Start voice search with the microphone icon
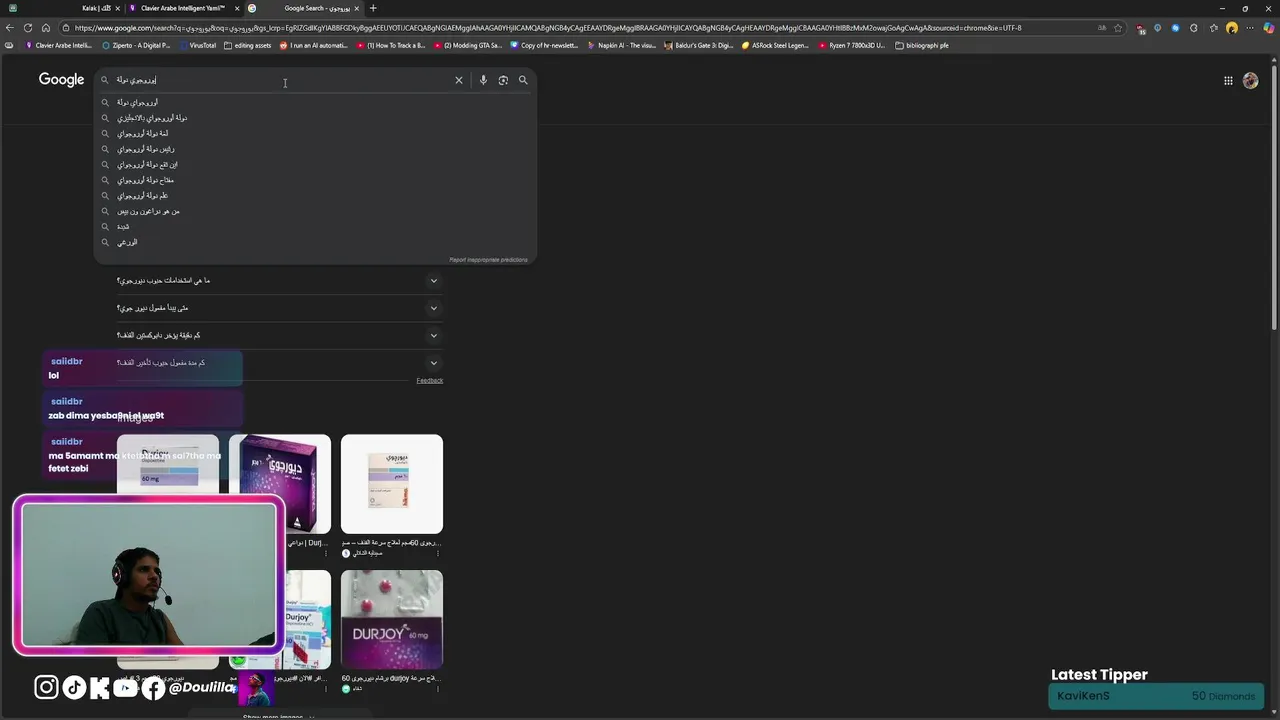The width and height of the screenshot is (1280, 720). tap(483, 80)
